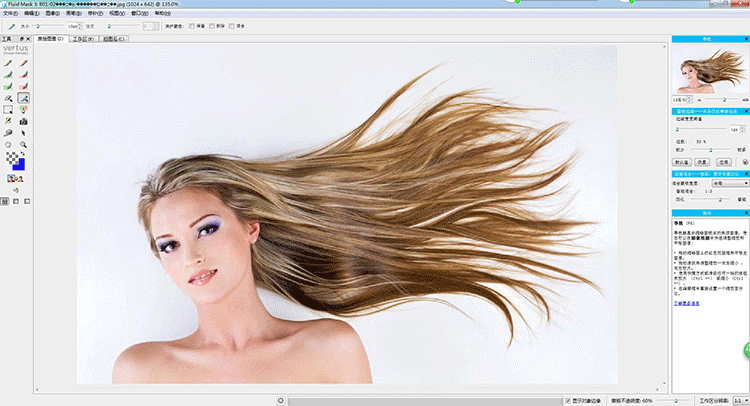The image size is (750, 406).
Task: Choose the rectangle selection tool
Action: pyautogui.click(x=9, y=110)
